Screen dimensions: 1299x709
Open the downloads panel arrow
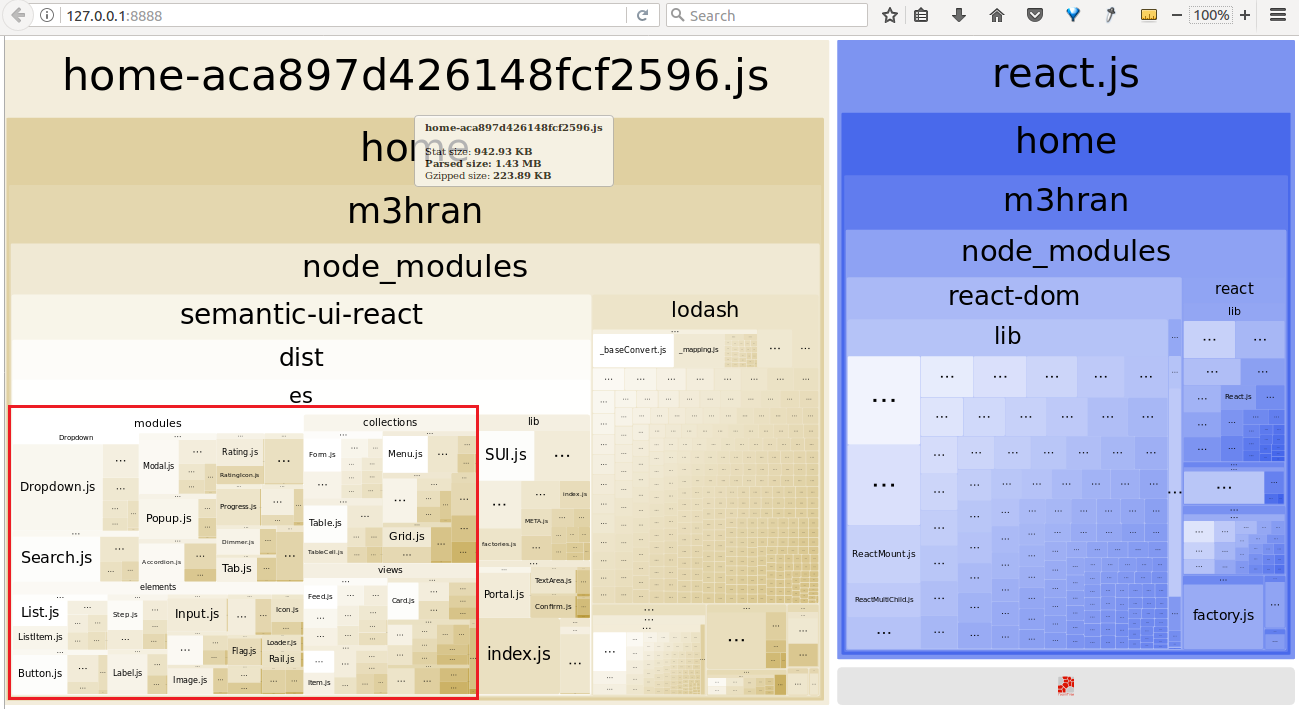coord(958,15)
